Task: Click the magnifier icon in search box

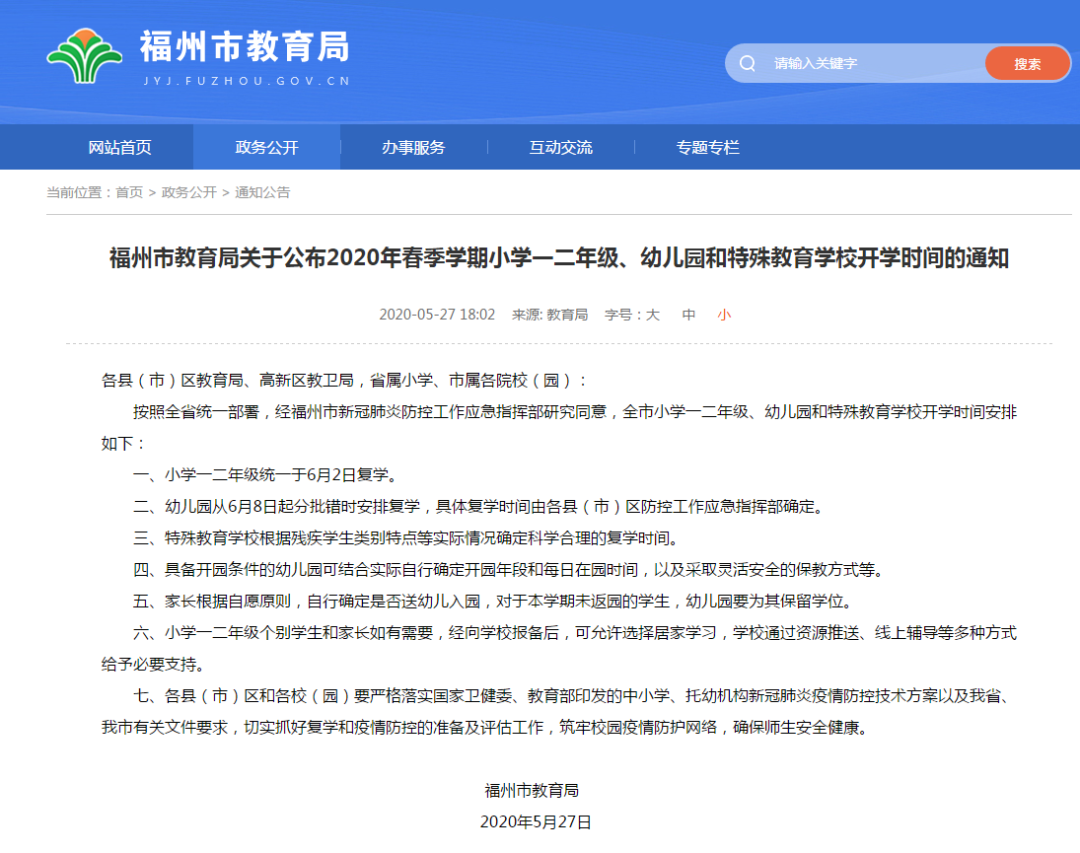Action: point(747,63)
